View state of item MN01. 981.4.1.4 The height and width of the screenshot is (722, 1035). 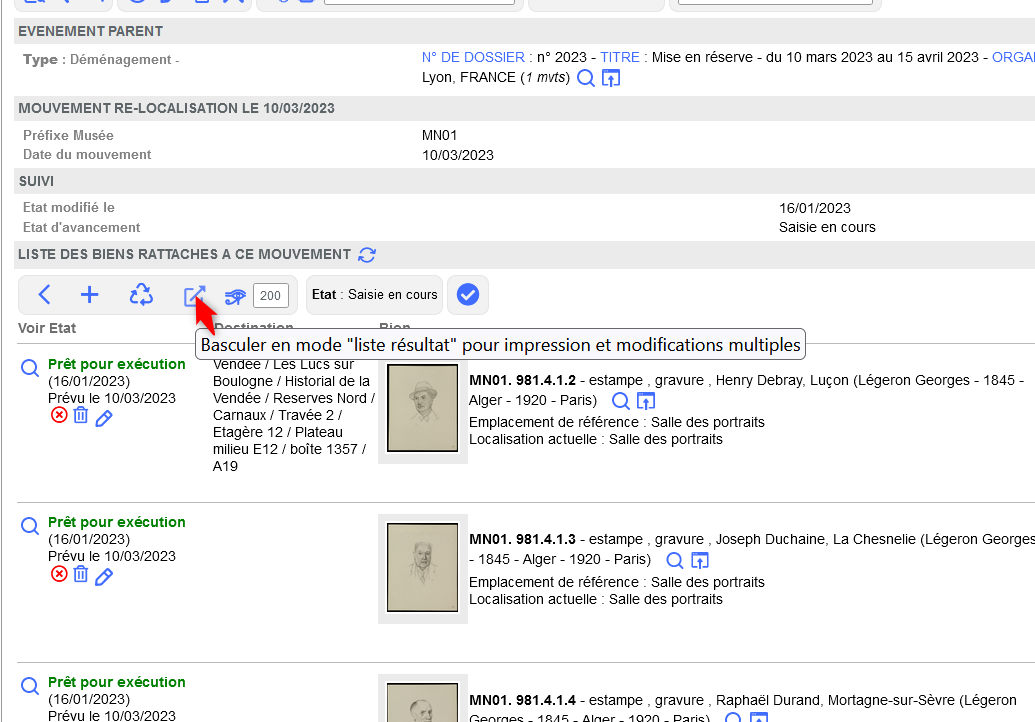(x=30, y=686)
